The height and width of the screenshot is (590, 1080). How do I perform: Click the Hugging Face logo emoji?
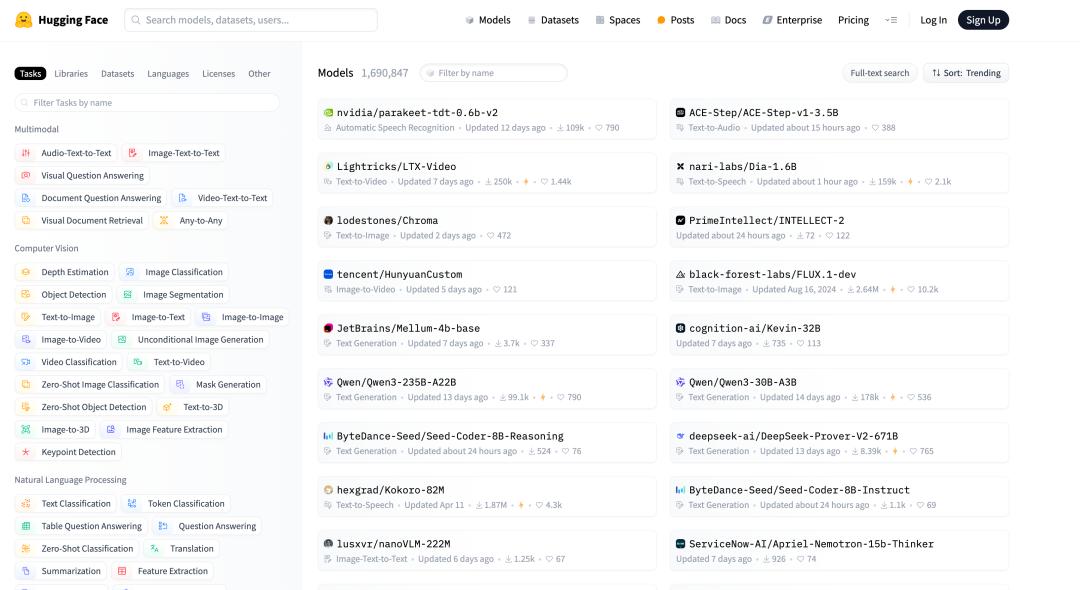point(23,20)
